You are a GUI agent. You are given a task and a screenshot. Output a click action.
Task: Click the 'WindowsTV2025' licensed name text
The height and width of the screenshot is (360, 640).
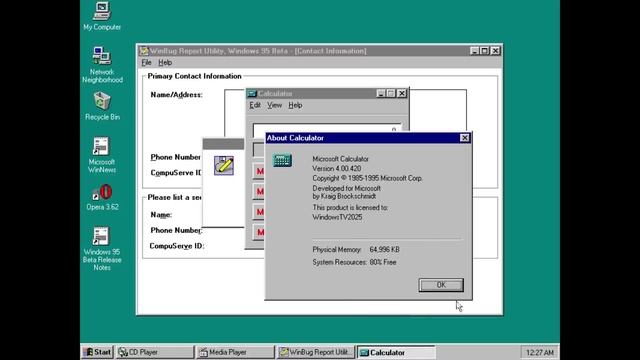(x=337, y=217)
